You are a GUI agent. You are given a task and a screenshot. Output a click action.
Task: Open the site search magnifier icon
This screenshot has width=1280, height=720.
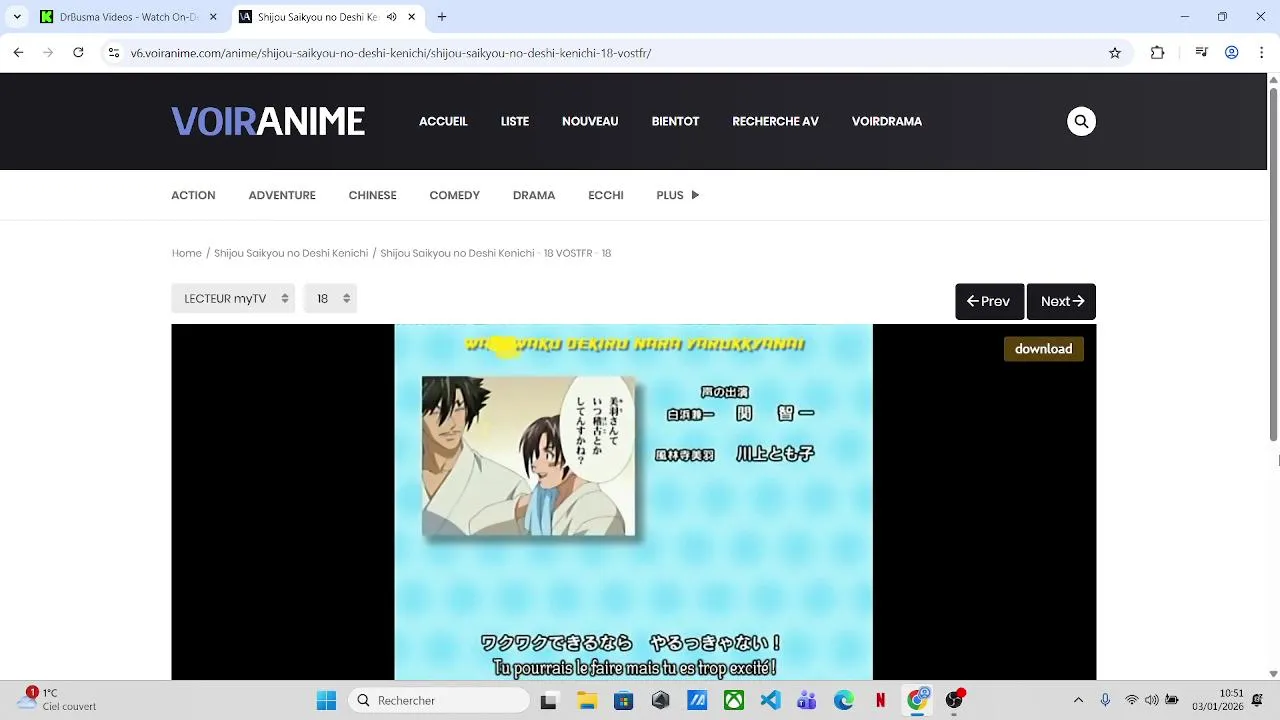point(1081,121)
